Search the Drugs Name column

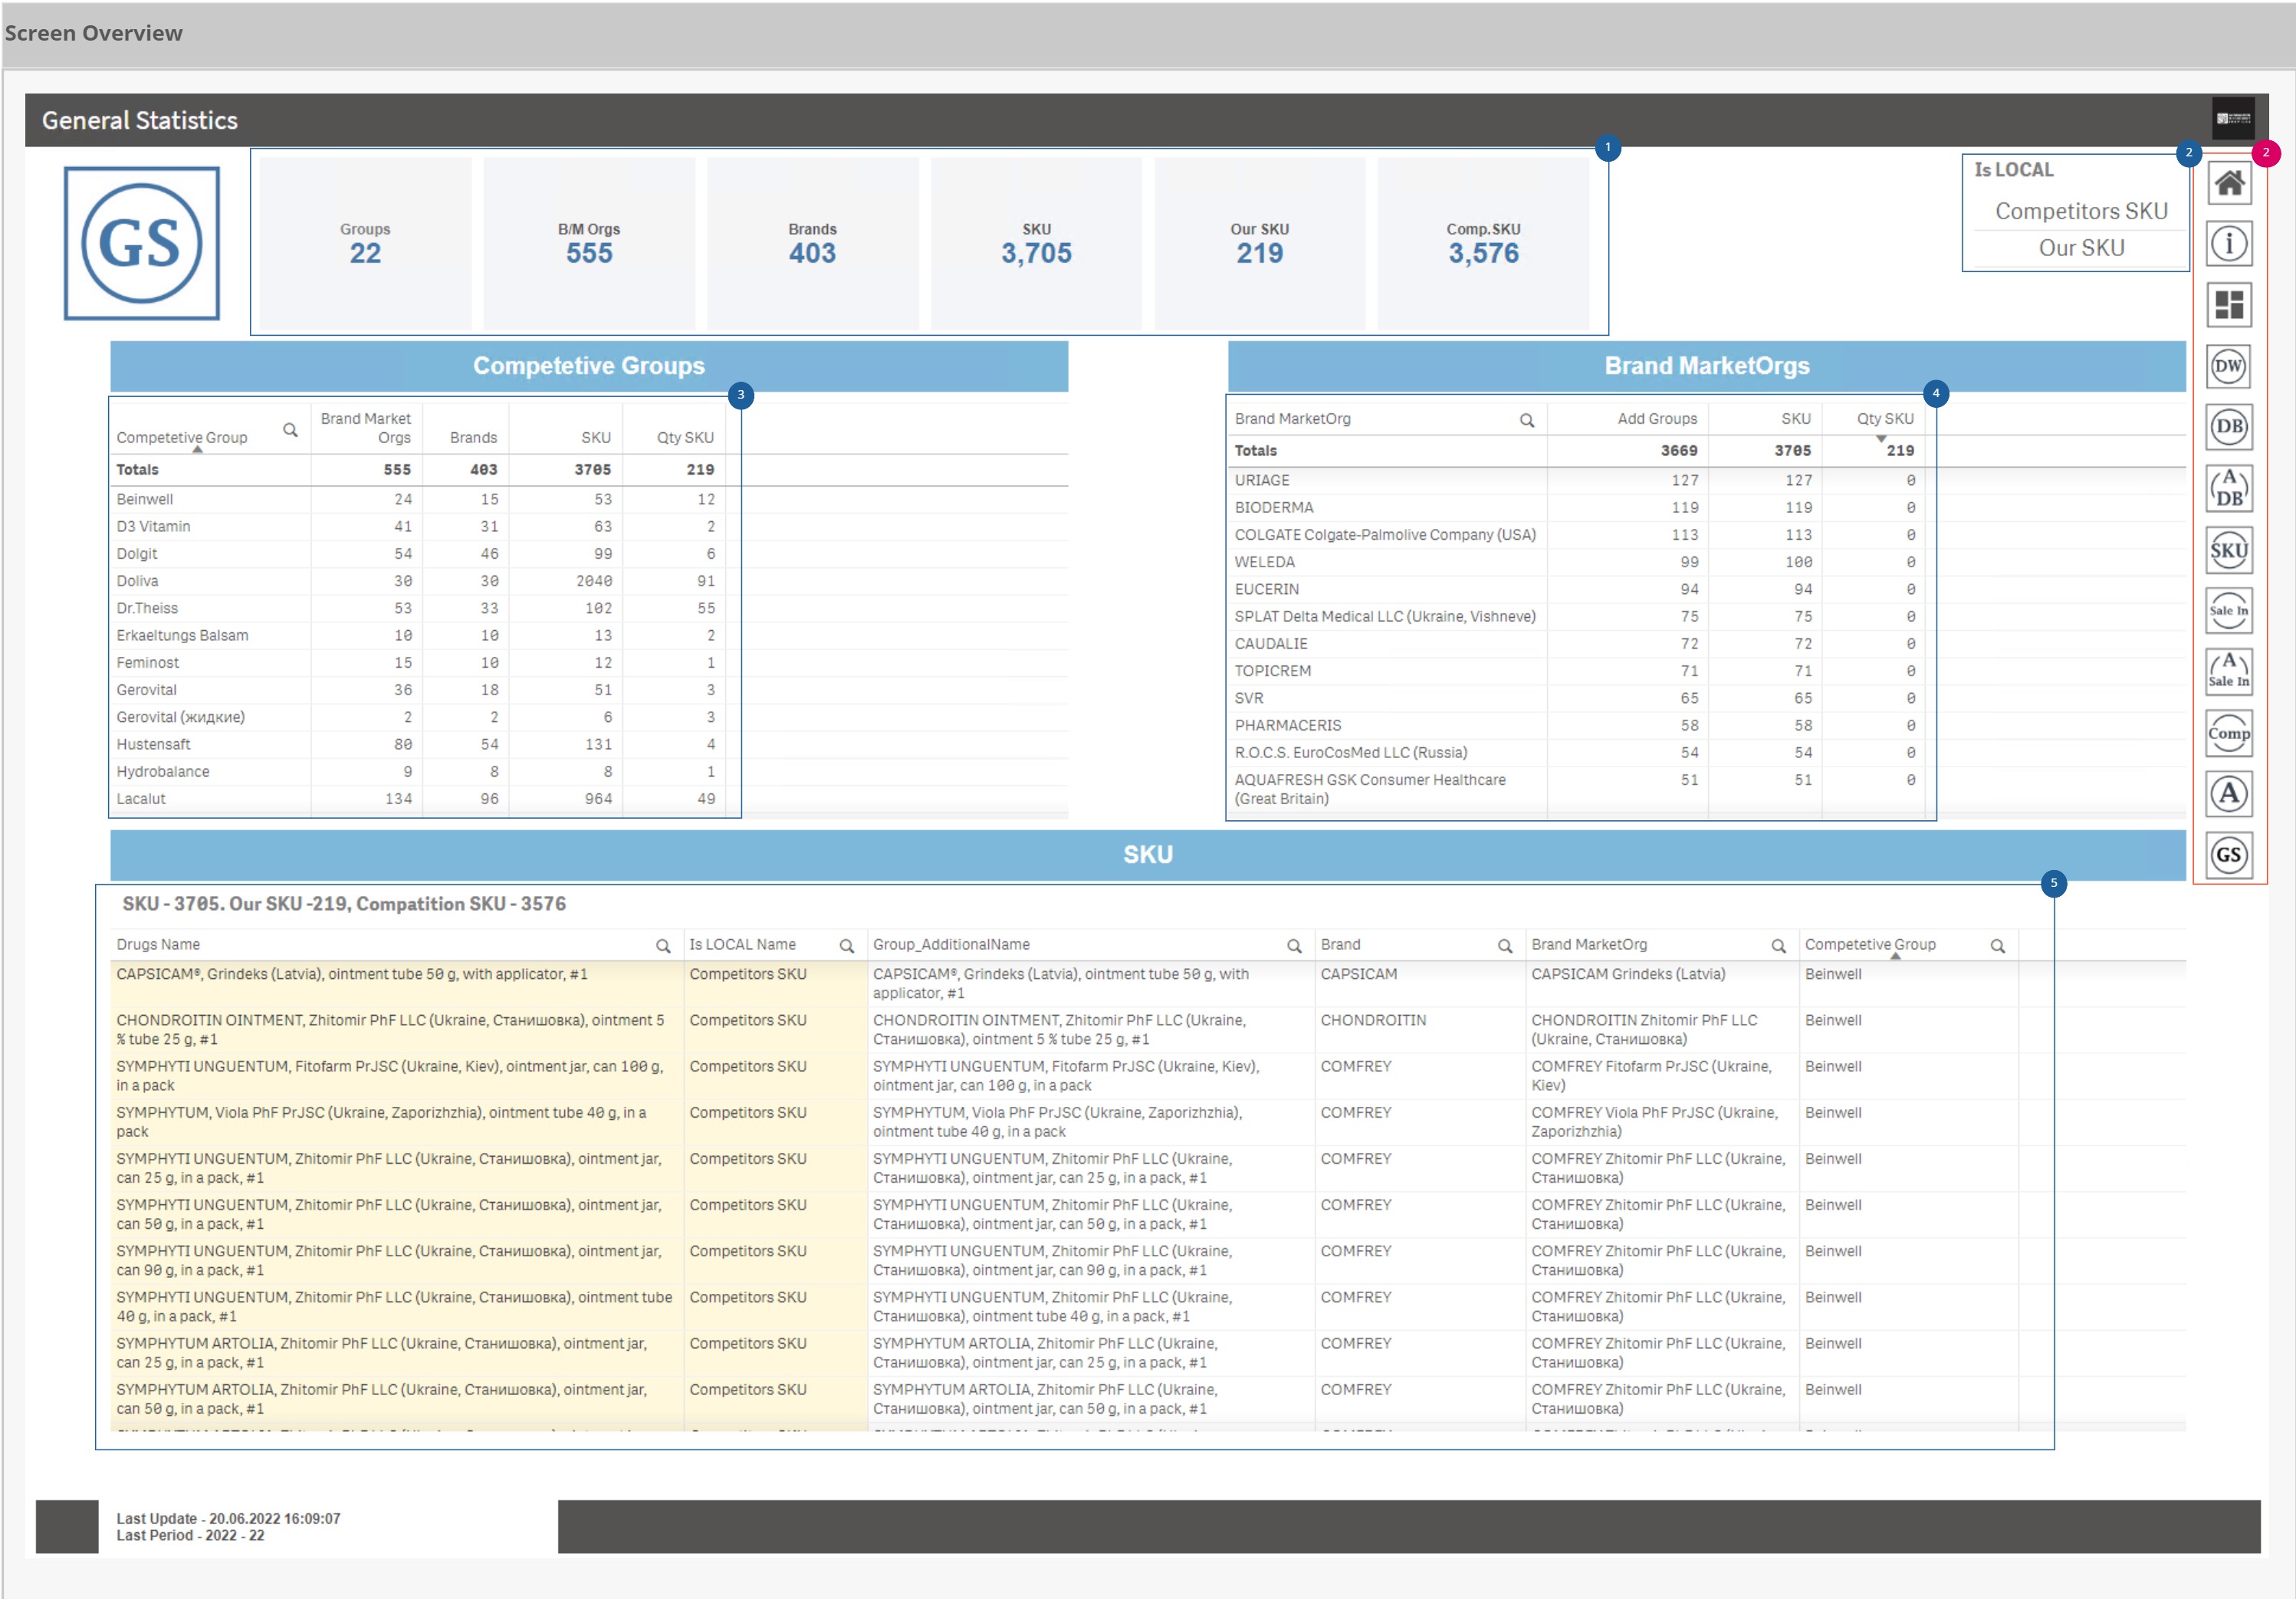[662, 946]
